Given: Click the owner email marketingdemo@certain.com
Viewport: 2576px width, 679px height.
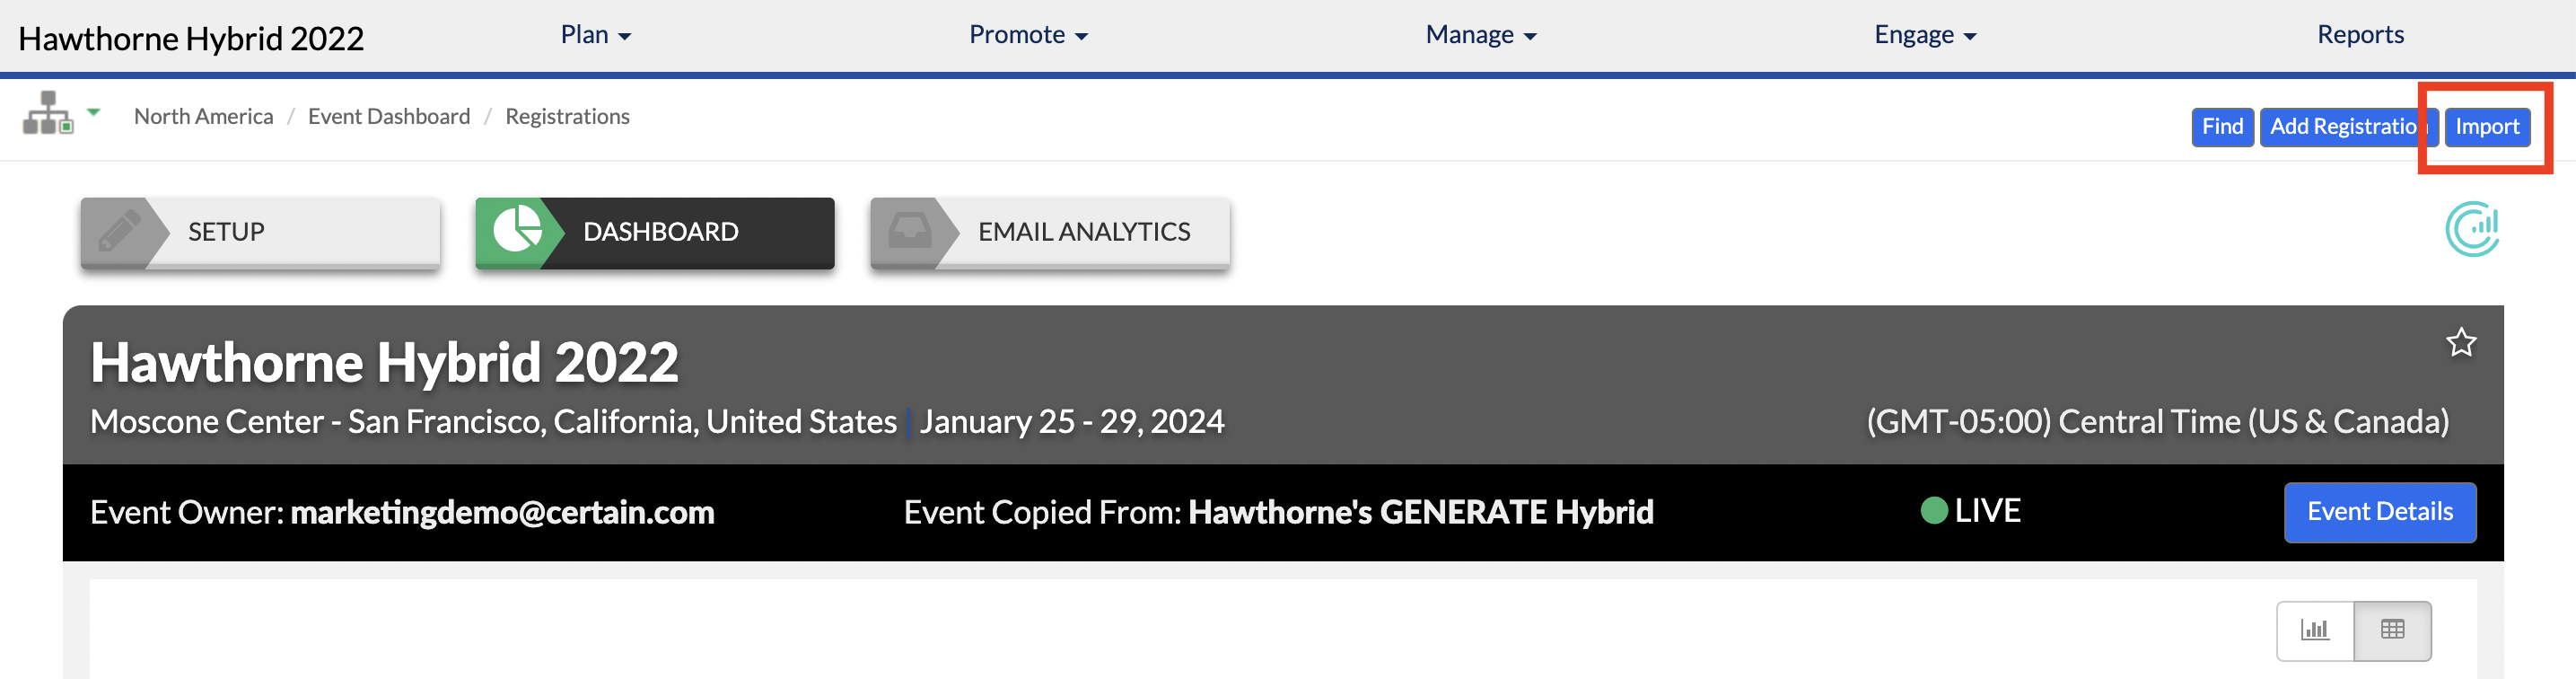Looking at the screenshot, I should tap(502, 512).
